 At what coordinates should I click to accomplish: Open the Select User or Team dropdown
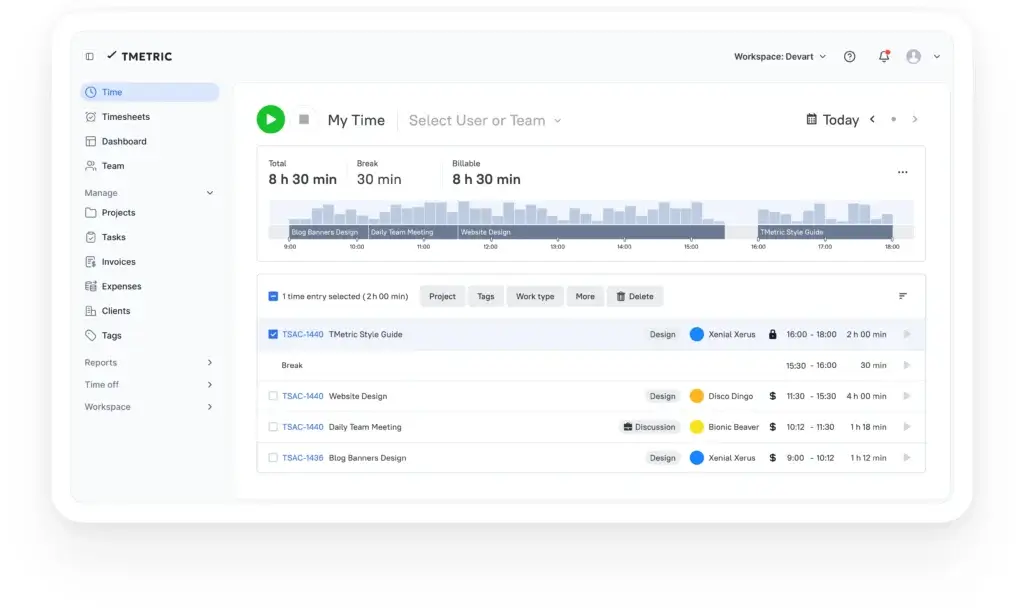pos(485,120)
